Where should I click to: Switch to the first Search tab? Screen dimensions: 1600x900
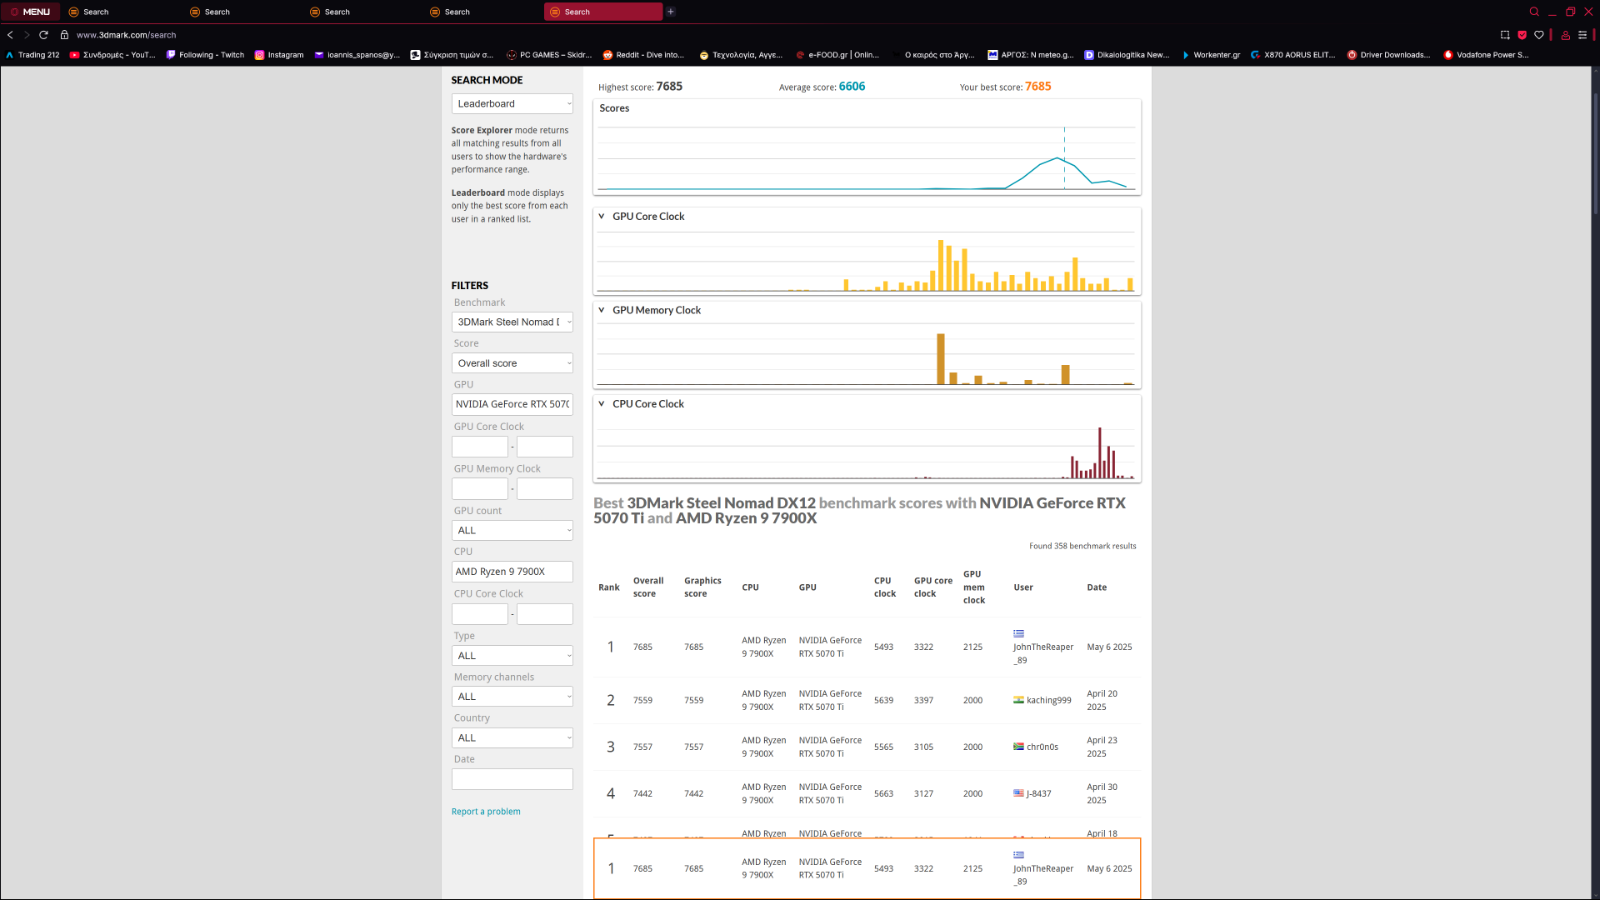(x=96, y=12)
